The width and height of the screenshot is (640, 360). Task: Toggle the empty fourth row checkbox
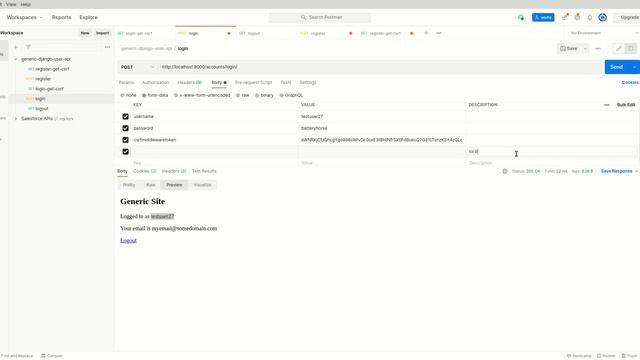[125, 152]
